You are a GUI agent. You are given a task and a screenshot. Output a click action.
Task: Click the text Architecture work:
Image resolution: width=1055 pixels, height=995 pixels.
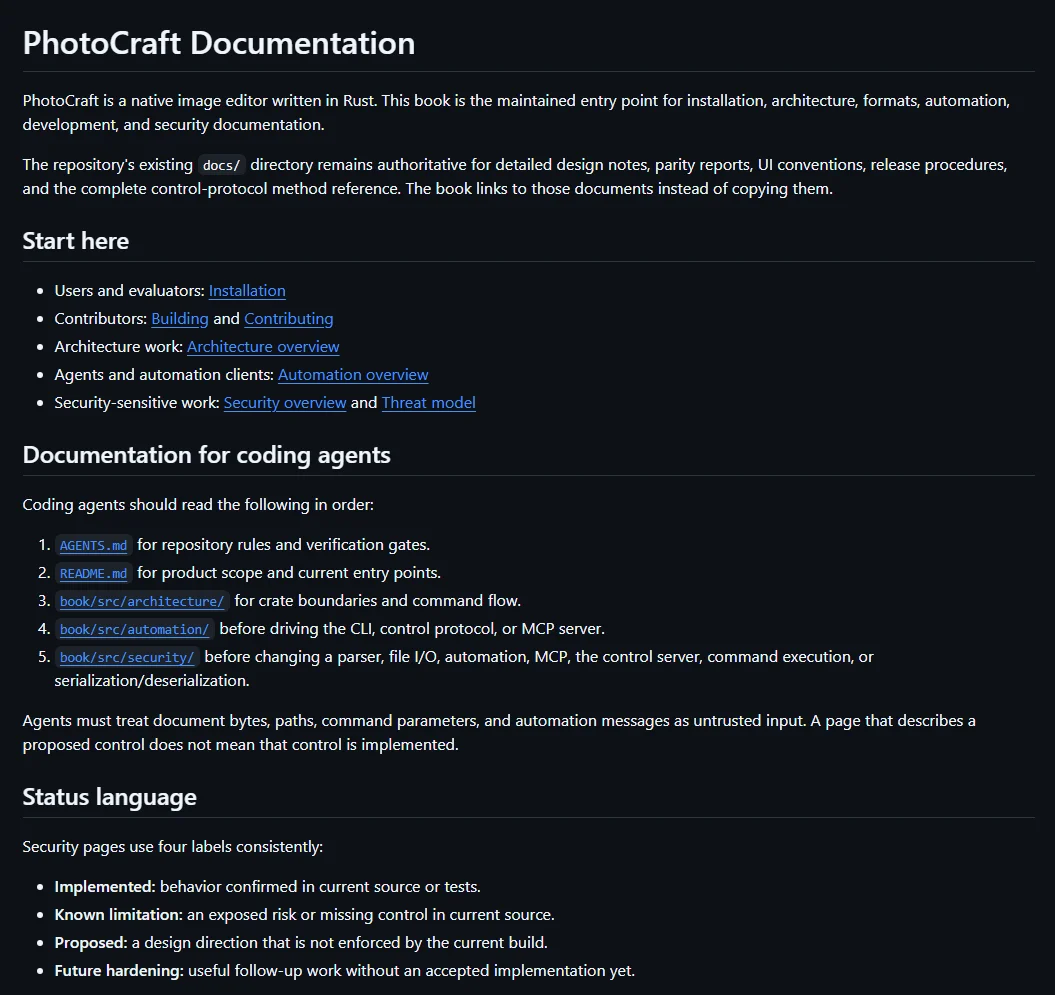point(118,346)
